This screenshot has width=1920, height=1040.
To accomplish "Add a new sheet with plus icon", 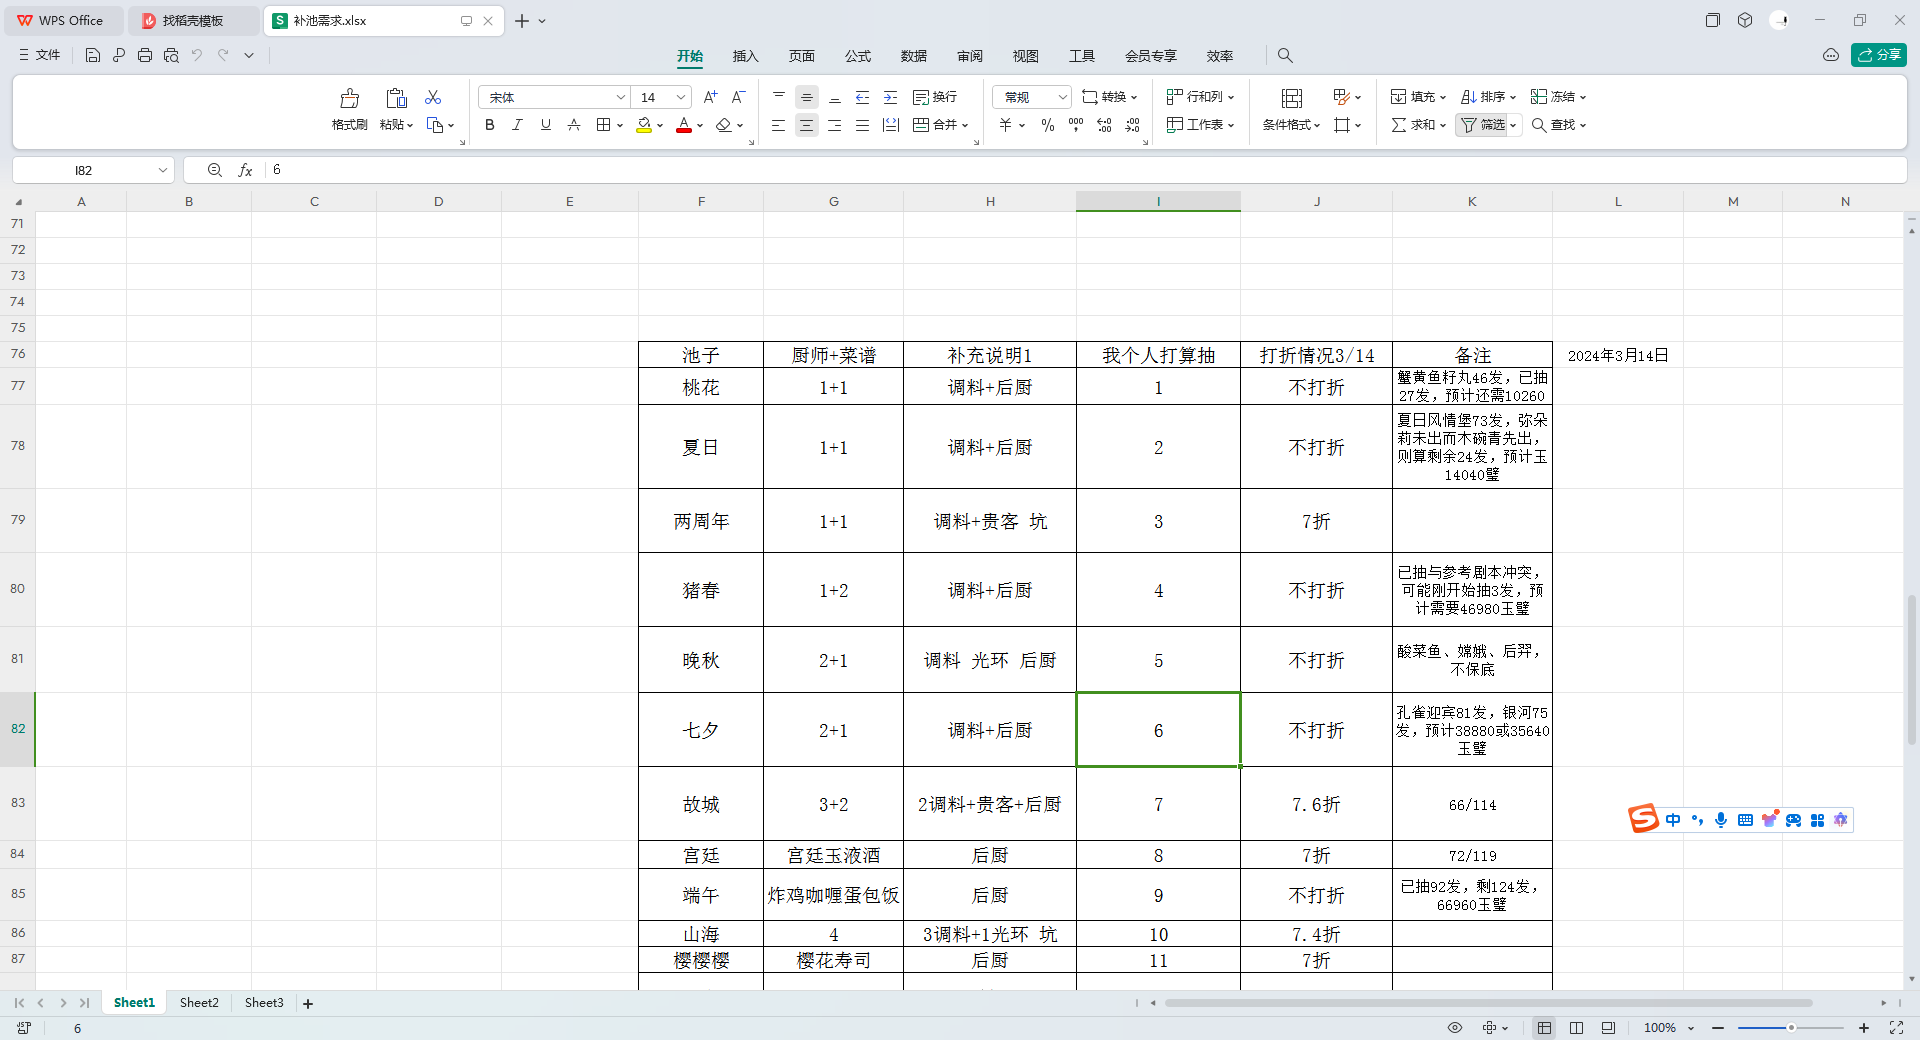I will click(308, 1004).
